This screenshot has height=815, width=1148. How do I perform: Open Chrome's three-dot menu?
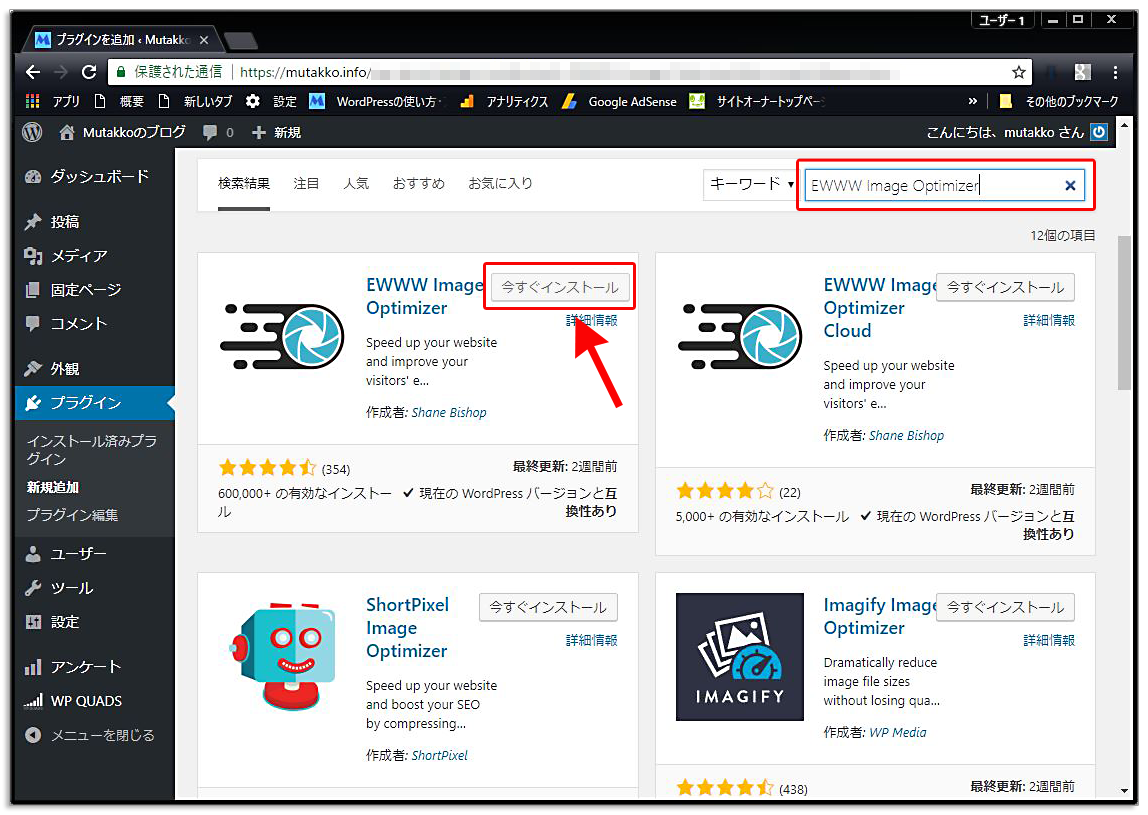(1117, 72)
